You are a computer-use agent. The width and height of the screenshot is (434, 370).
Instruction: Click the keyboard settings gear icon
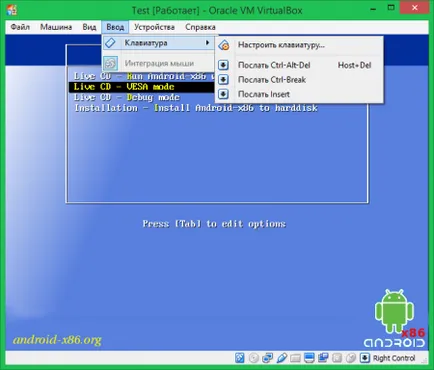(x=224, y=45)
